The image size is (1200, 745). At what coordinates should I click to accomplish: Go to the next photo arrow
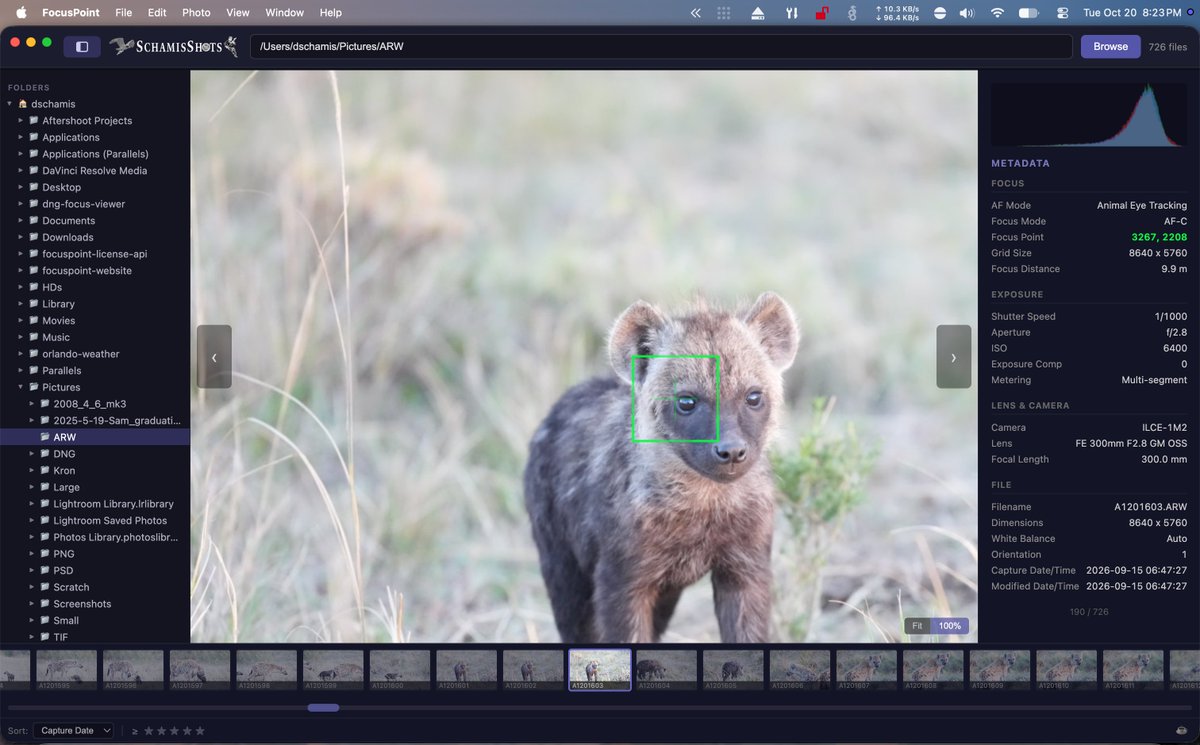pyautogui.click(x=953, y=357)
